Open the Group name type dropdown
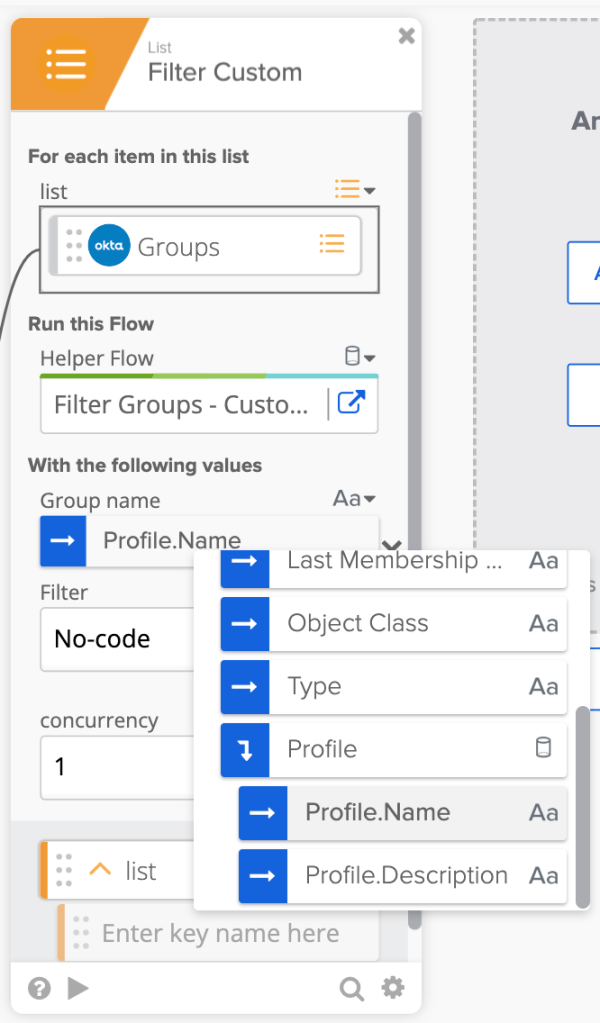The image size is (600, 1023). tap(354, 499)
